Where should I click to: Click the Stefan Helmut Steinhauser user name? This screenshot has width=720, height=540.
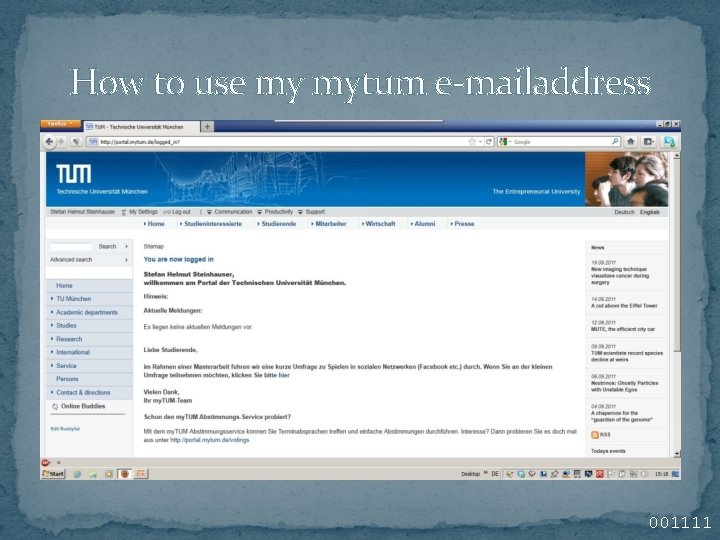(82, 212)
